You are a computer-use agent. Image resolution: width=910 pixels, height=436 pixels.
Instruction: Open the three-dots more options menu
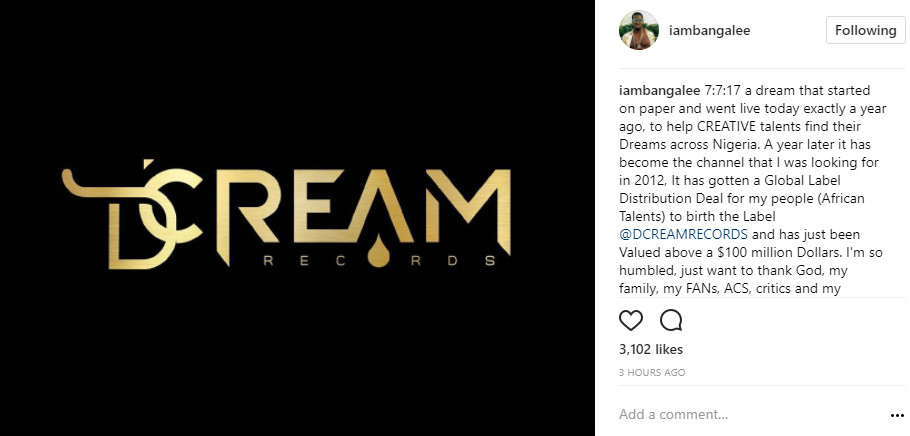897,415
